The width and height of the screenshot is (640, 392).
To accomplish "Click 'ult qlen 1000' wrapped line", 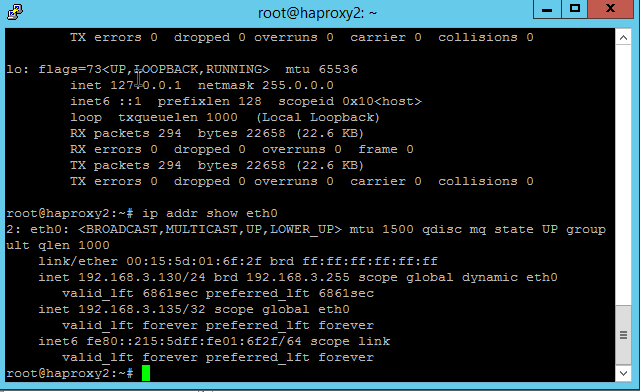I will pos(58,245).
